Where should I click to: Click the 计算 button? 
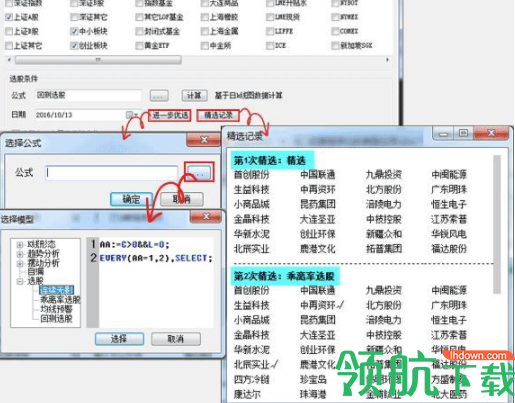[194, 96]
